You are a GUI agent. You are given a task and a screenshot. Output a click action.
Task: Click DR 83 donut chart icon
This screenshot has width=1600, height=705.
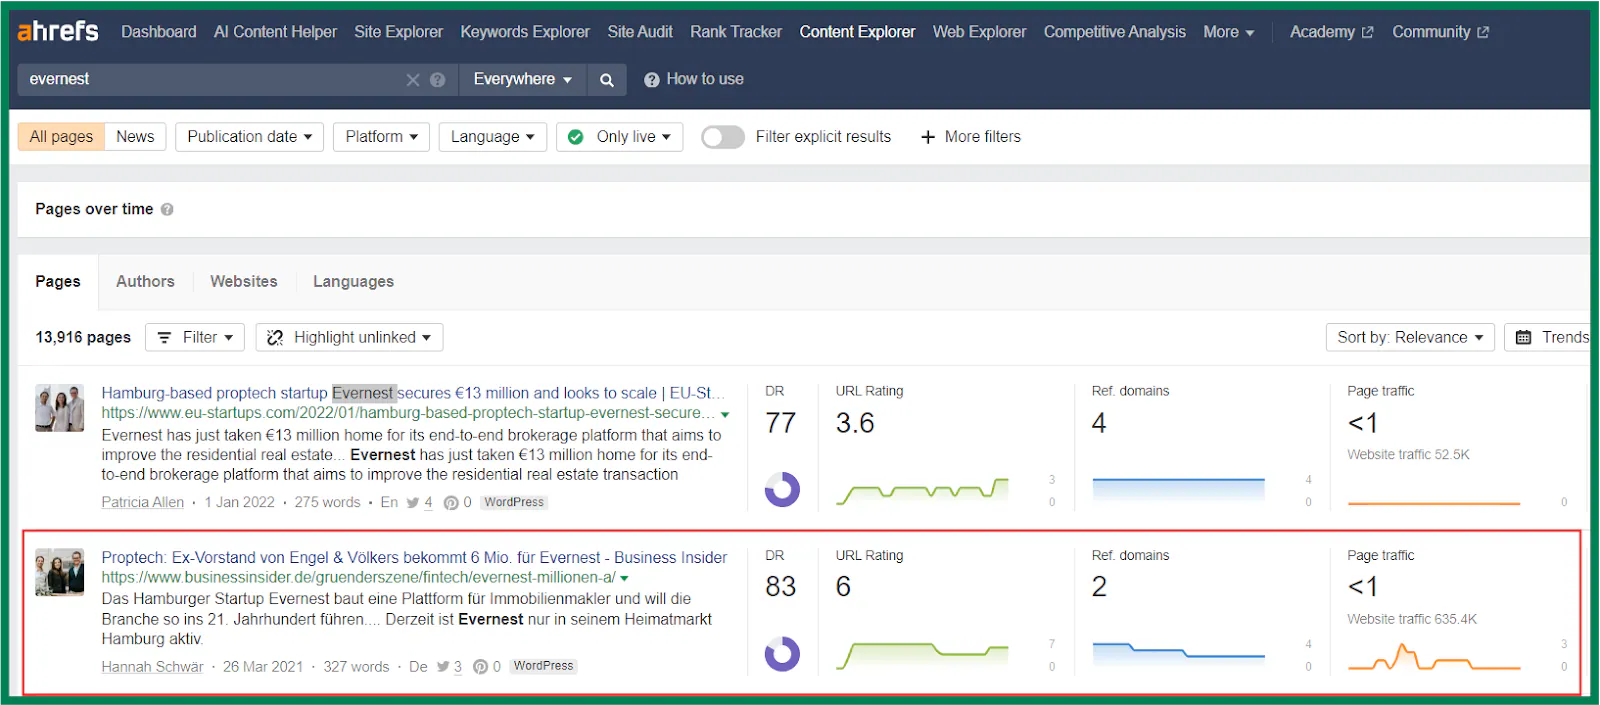pos(782,654)
